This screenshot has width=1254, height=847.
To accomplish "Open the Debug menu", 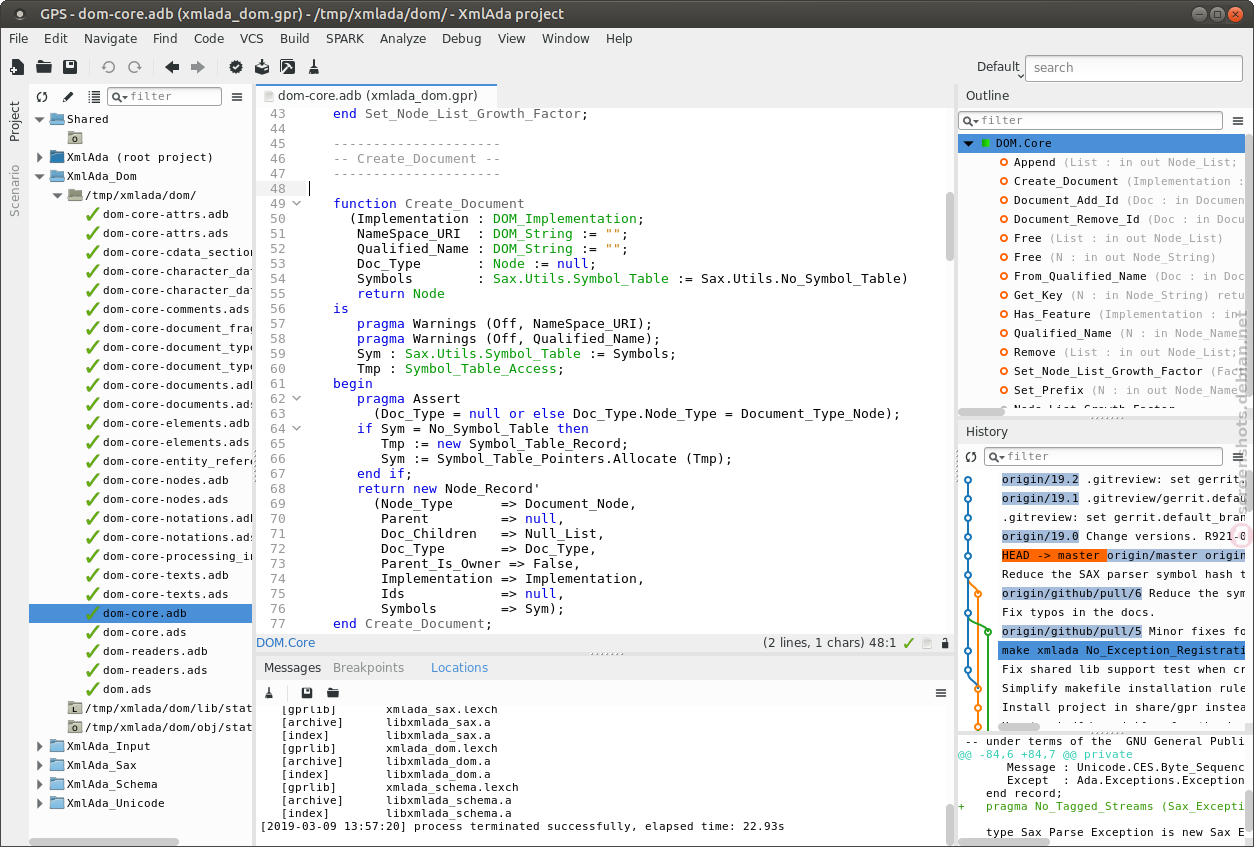I will [462, 38].
